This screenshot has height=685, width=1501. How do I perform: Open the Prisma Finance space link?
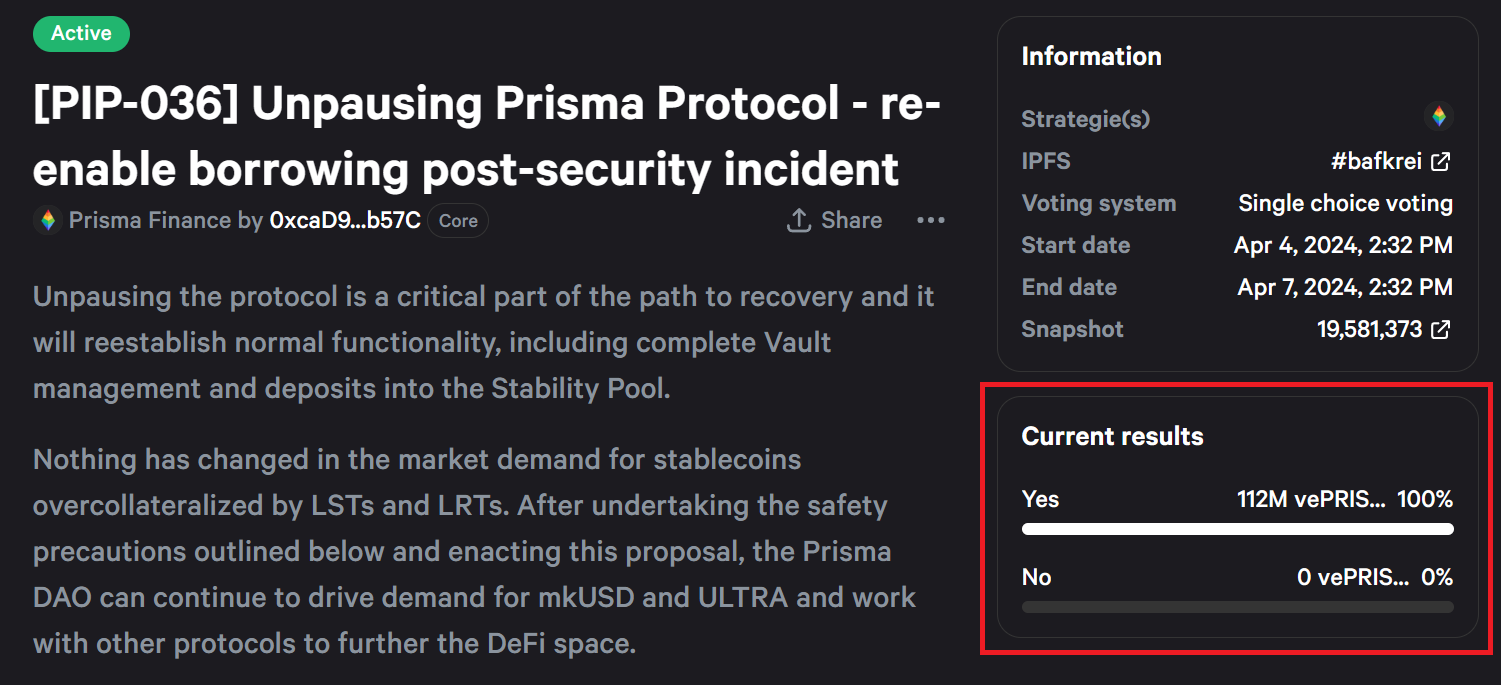pyautogui.click(x=149, y=220)
